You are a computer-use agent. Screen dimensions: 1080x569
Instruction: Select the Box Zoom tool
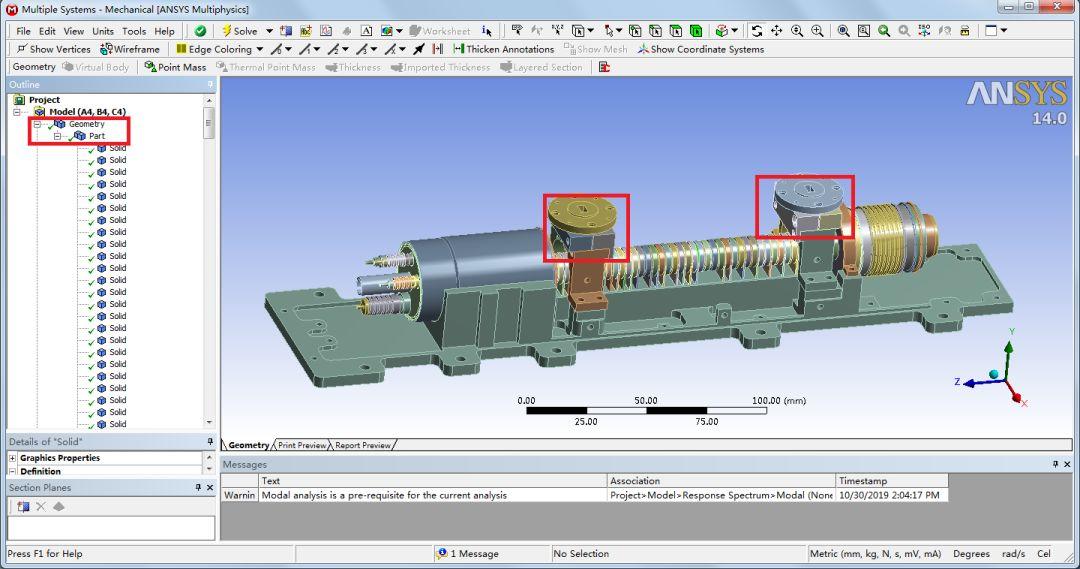(817, 31)
